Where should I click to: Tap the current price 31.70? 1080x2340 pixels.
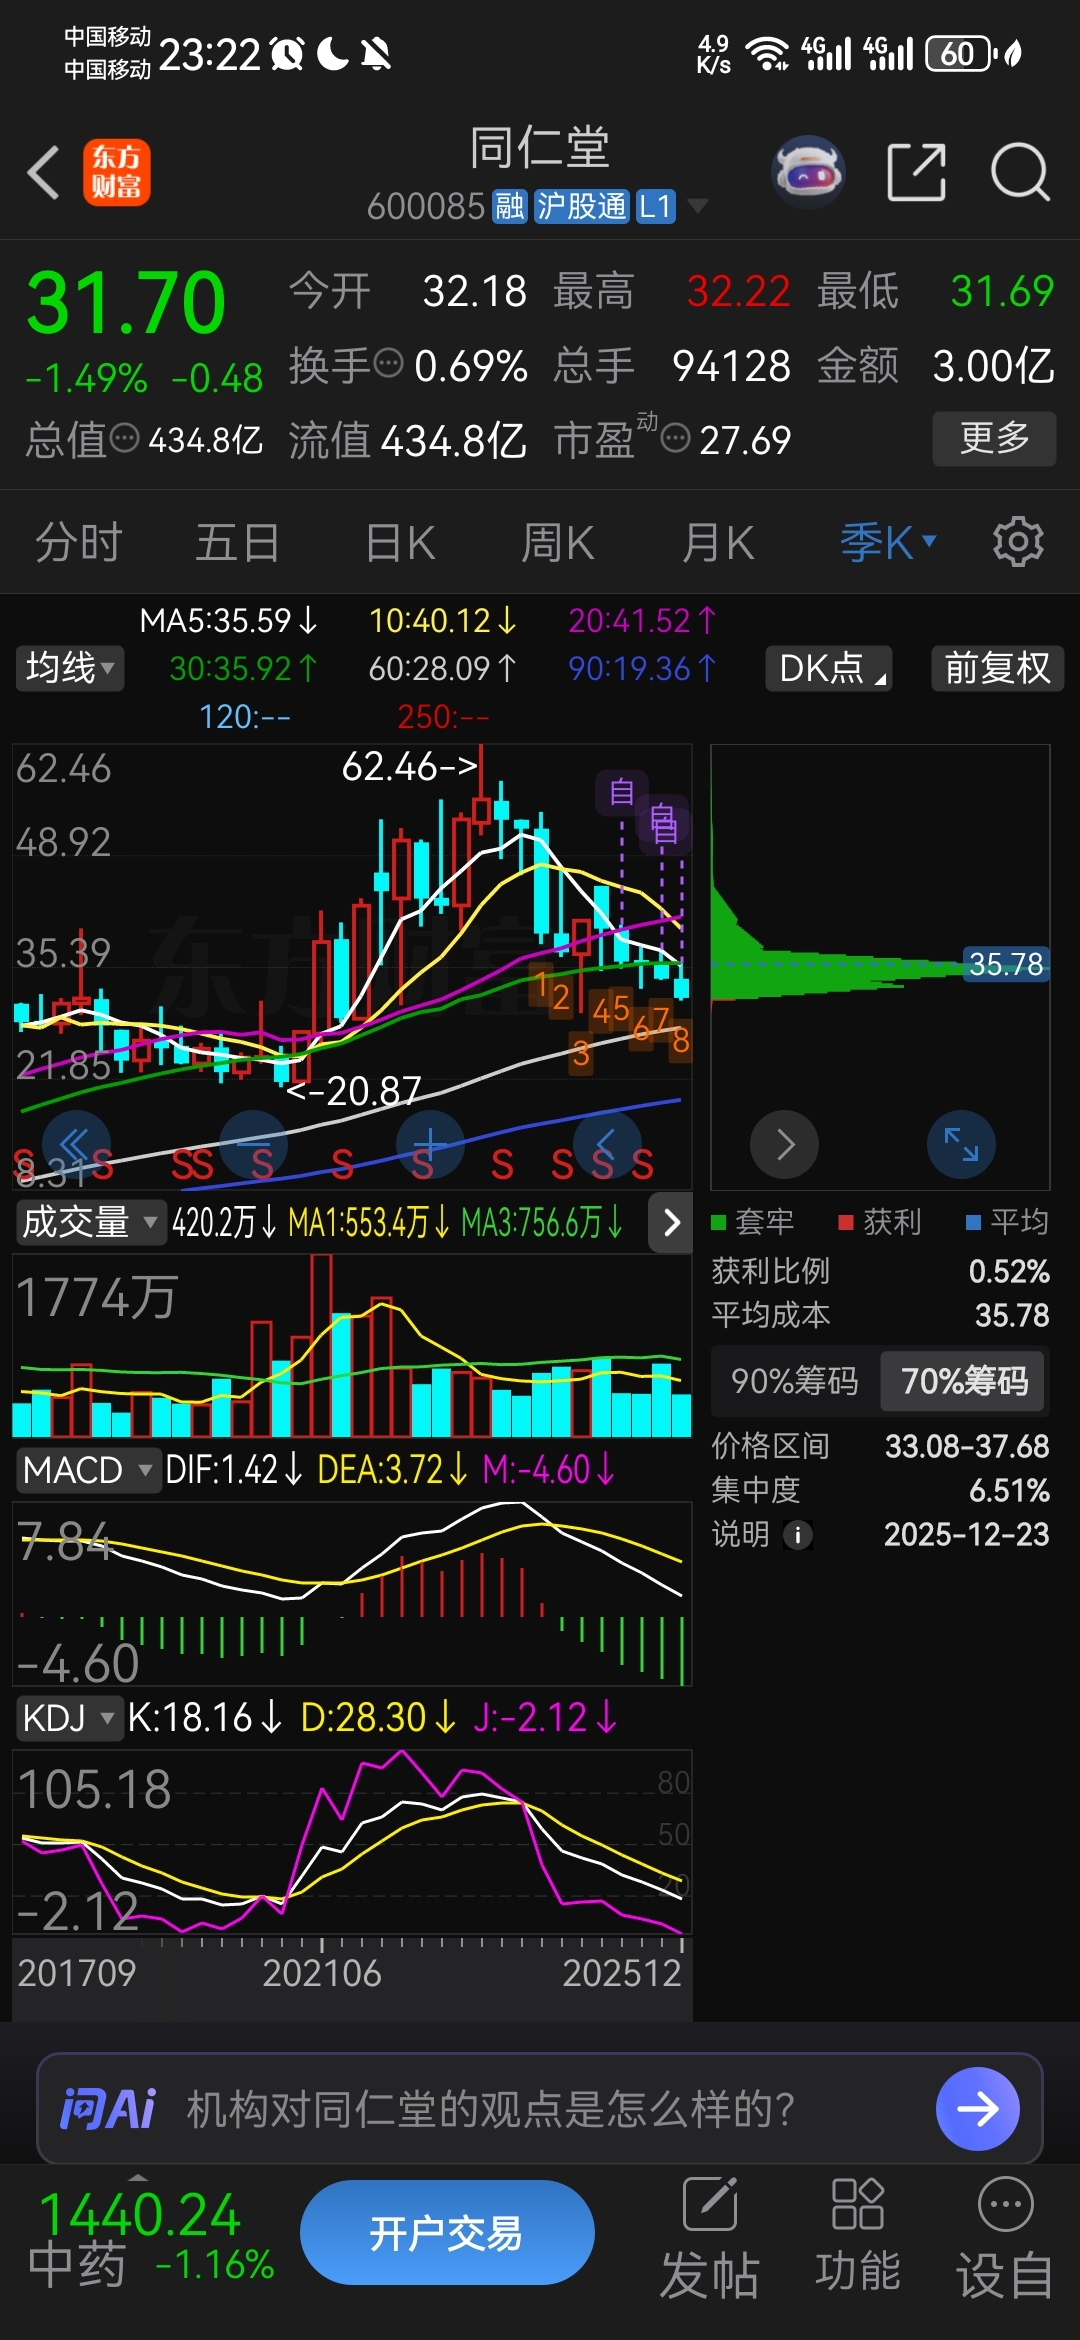pyautogui.click(x=126, y=302)
